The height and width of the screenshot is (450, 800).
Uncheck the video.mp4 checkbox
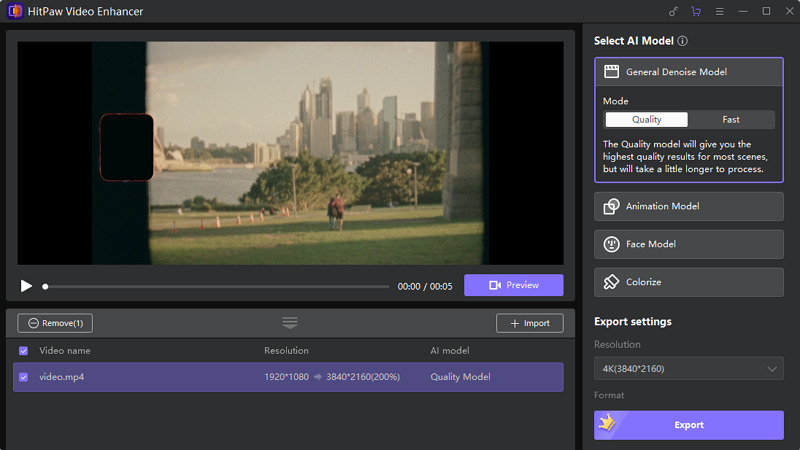[x=24, y=377]
